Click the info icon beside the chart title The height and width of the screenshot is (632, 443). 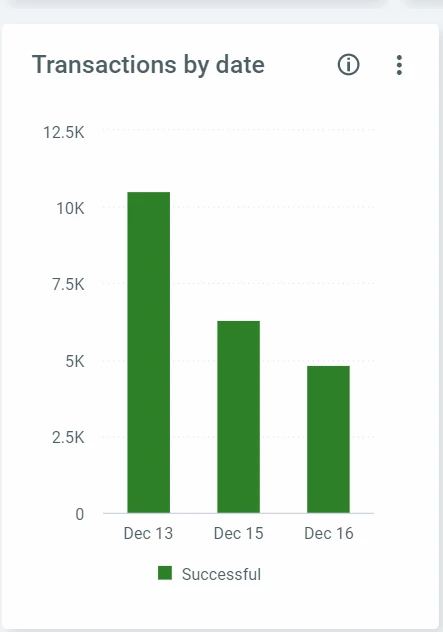348,65
